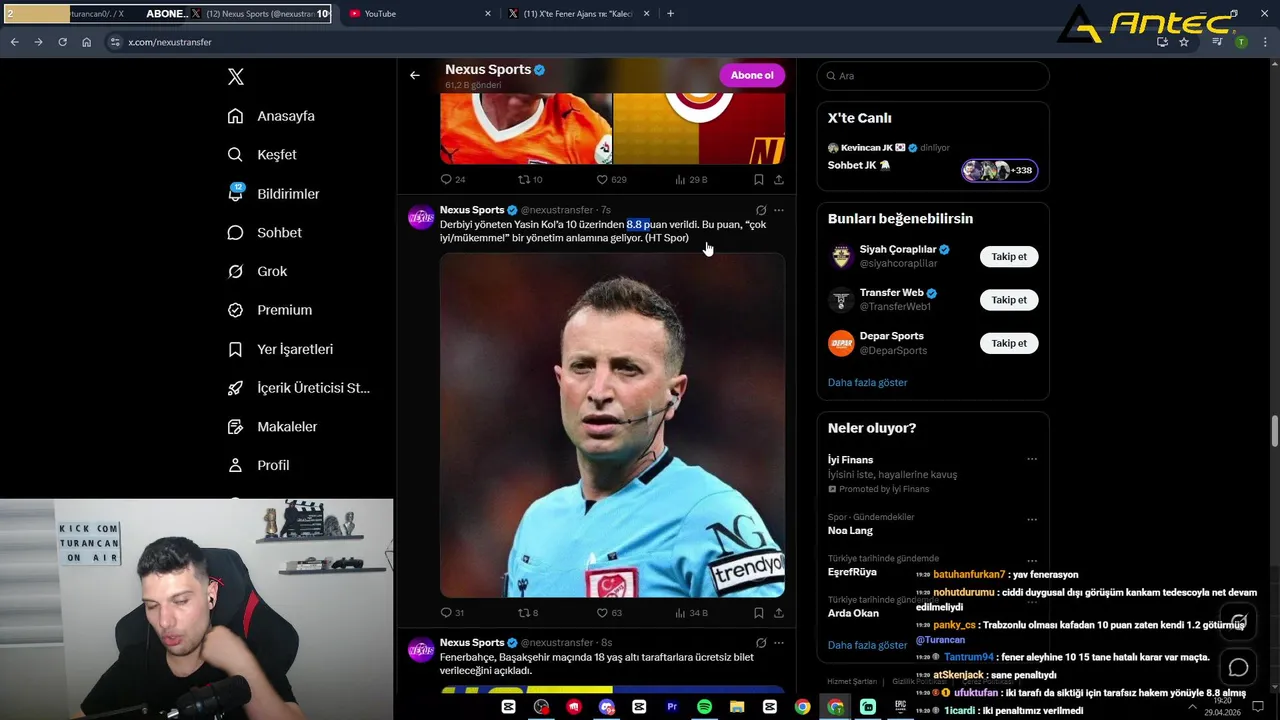Open a new browser tab
The height and width of the screenshot is (720, 1280).
670,14
